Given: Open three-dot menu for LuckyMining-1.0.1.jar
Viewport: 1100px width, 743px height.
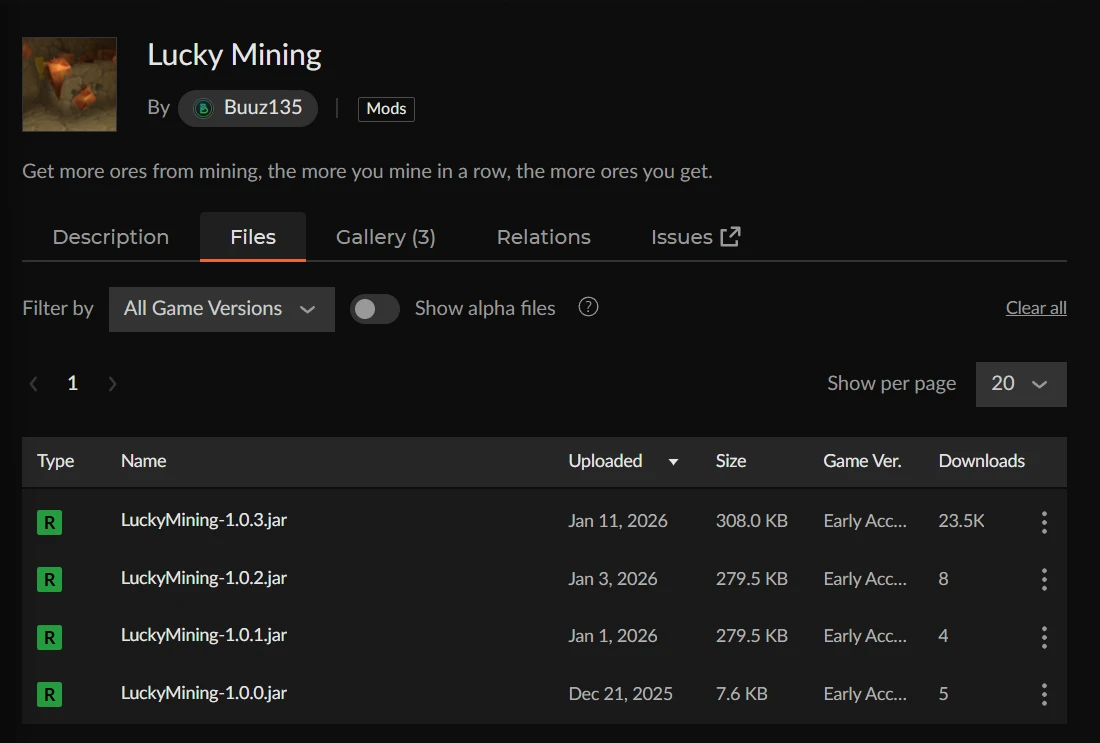Looking at the screenshot, I should click(1044, 636).
